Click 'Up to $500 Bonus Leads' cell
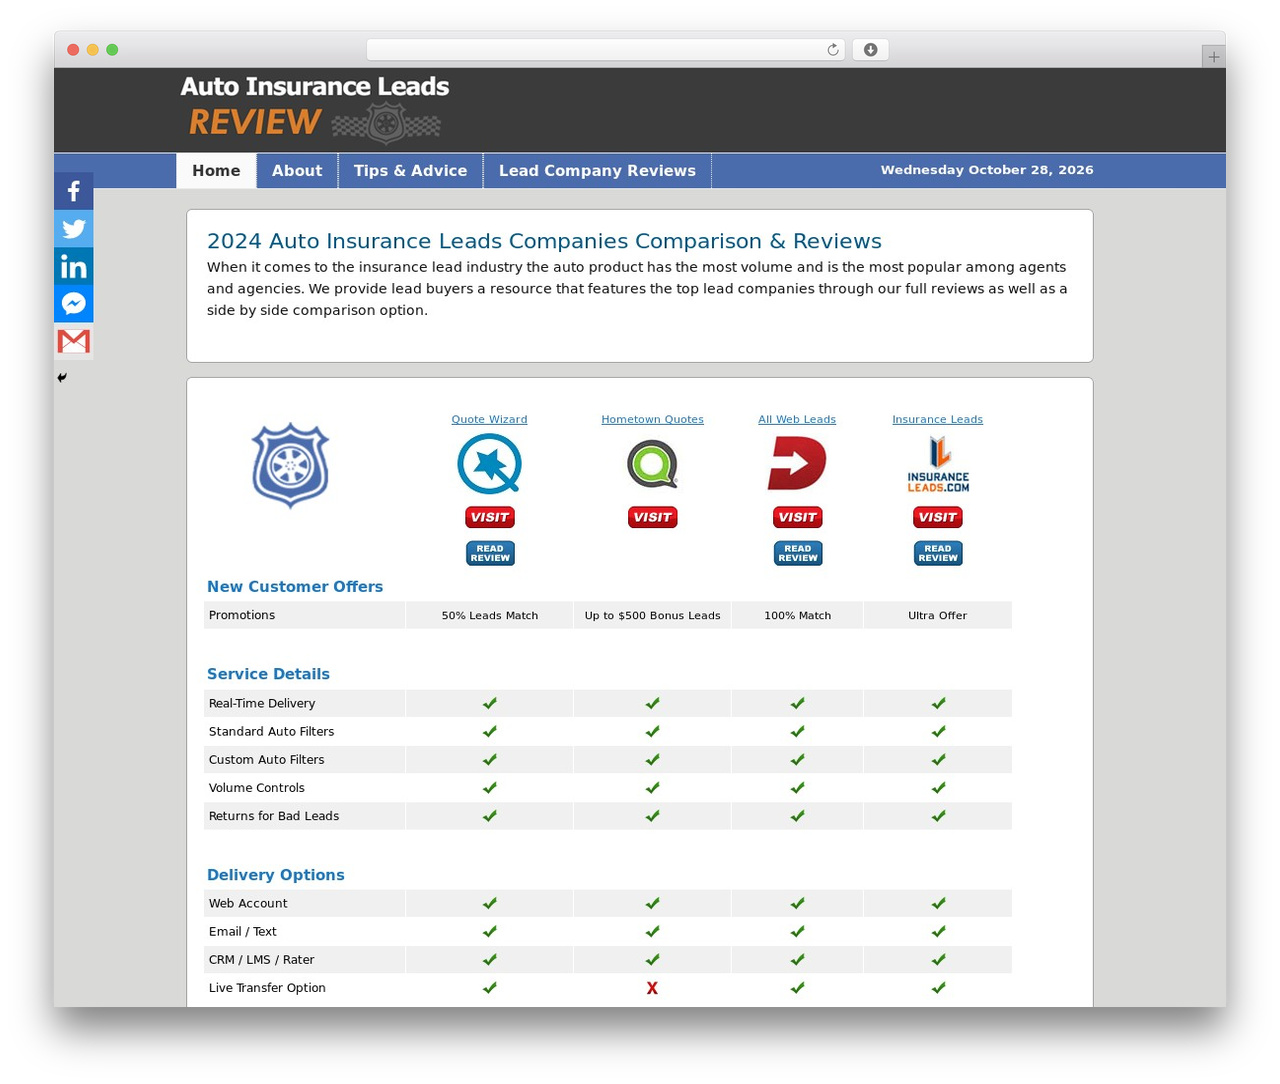 pos(652,615)
